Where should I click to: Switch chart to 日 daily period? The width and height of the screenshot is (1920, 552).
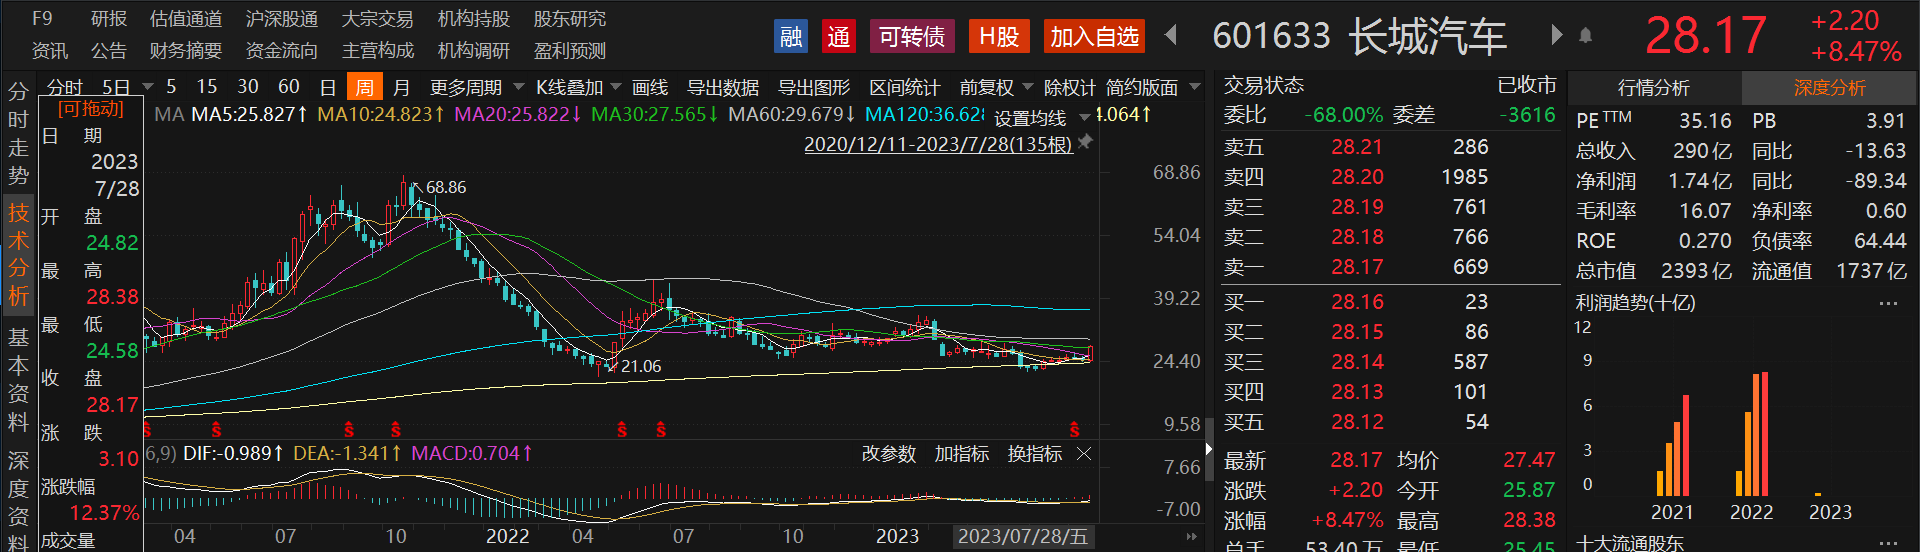point(327,87)
